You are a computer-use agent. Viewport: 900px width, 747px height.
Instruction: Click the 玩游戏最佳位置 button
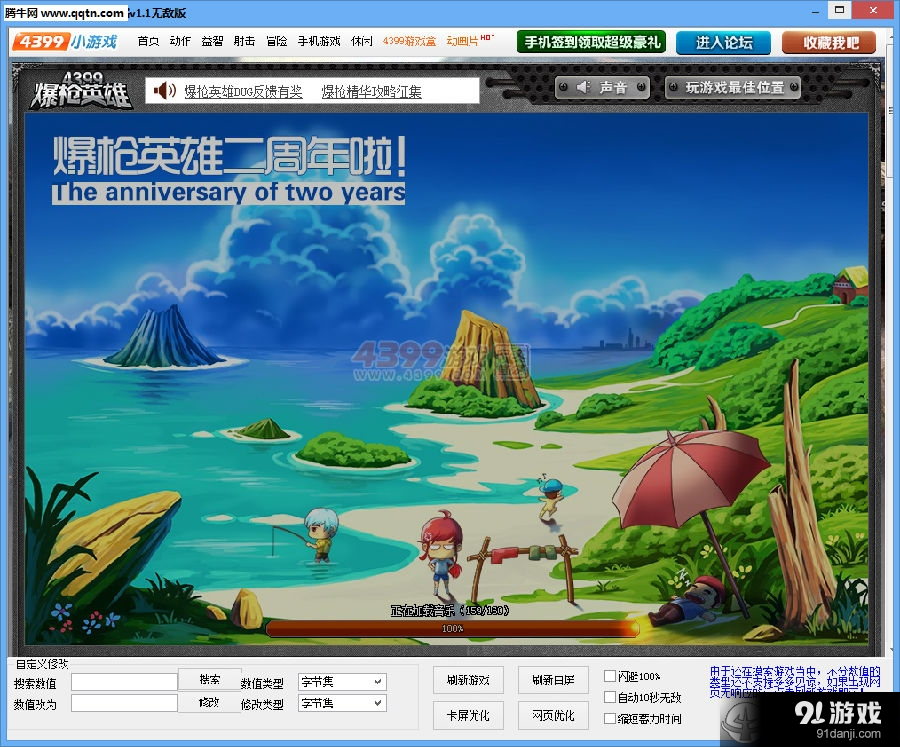click(733, 87)
